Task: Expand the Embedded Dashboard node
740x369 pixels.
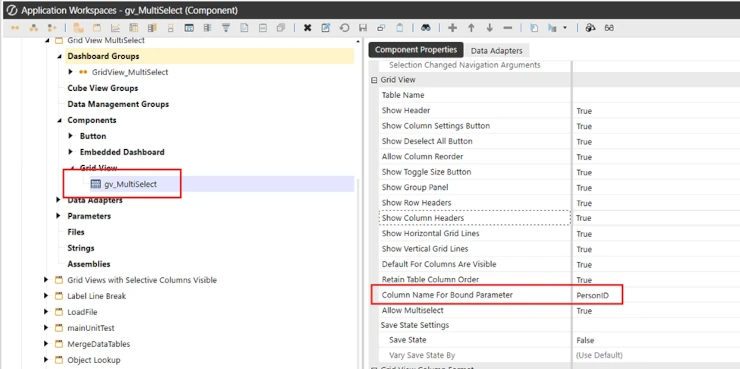Action: coord(71,152)
